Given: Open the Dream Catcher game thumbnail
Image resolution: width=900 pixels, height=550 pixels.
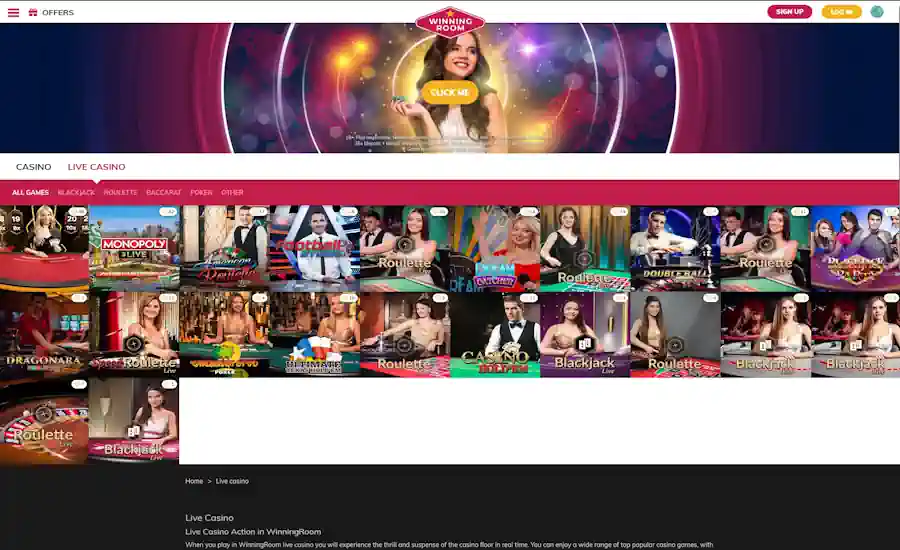Looking at the screenshot, I should (x=495, y=248).
